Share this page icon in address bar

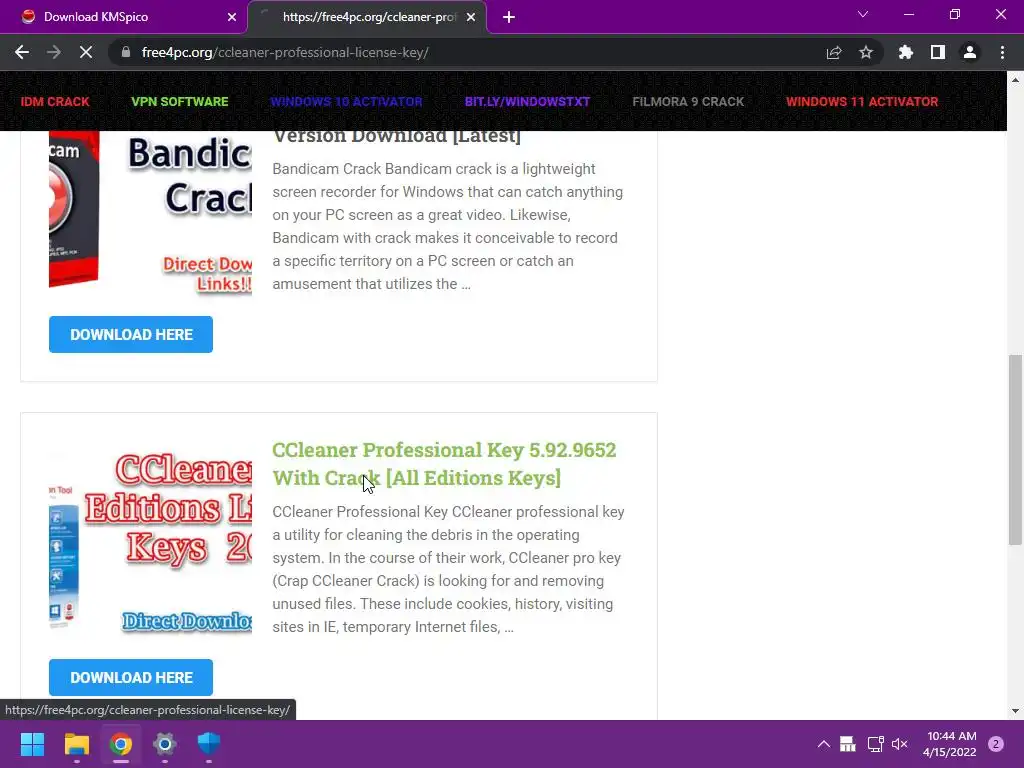[x=834, y=53]
